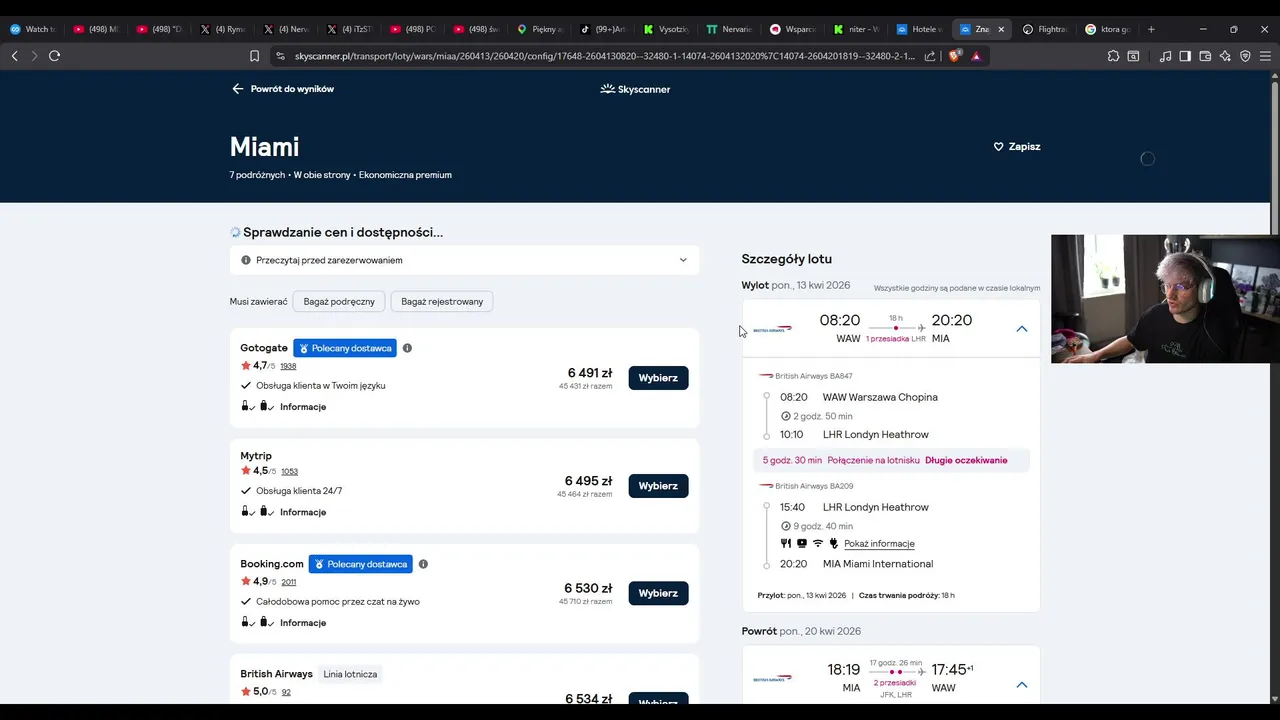Collapse outbound flight details chevron

1022,328
